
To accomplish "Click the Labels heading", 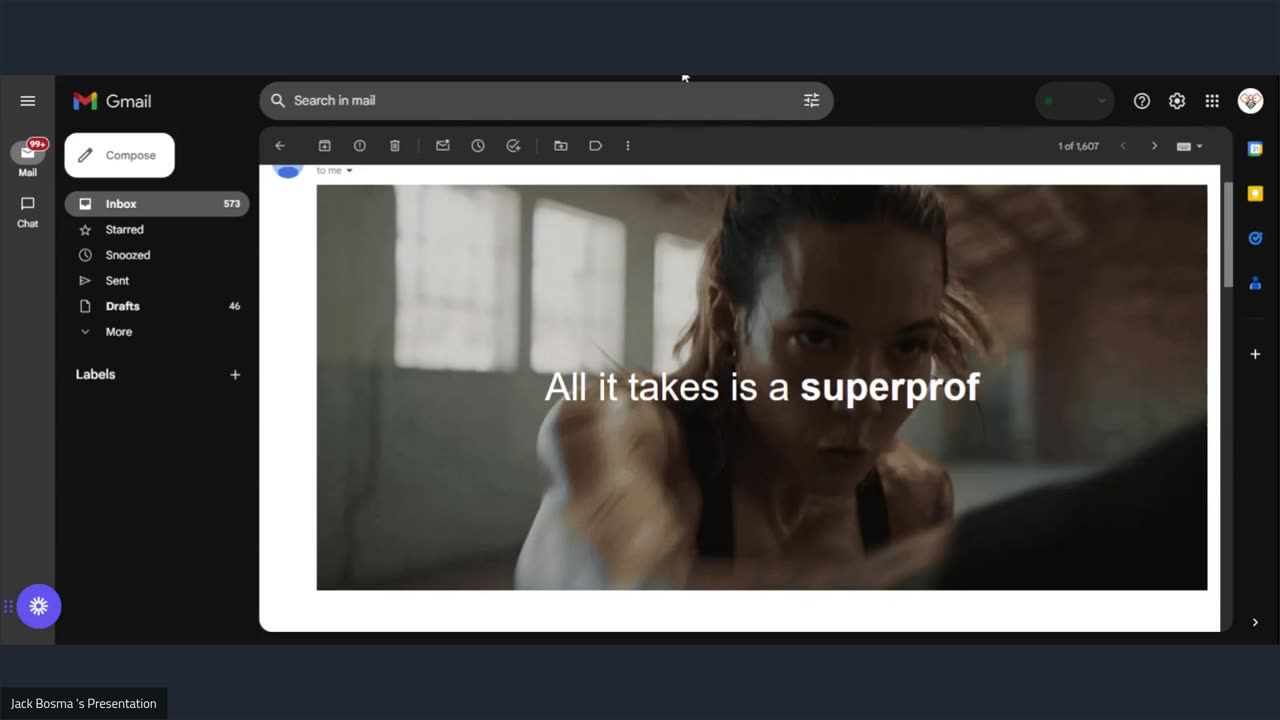I will (x=96, y=374).
